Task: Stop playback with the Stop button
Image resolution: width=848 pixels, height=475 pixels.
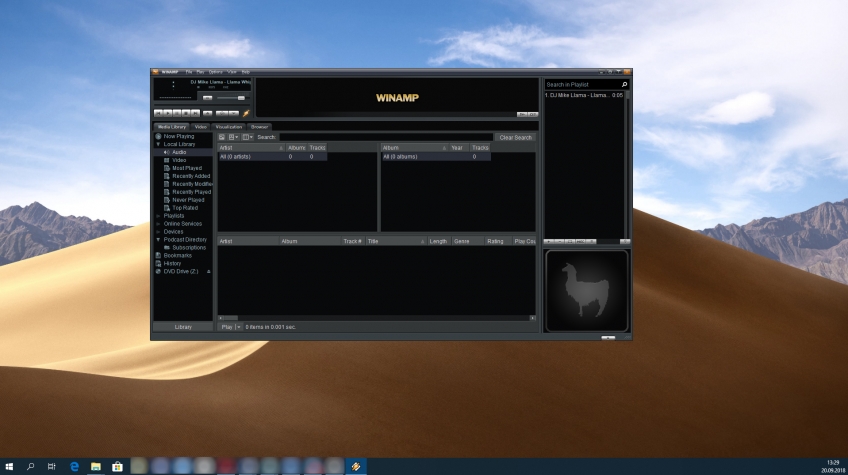Action: (x=186, y=113)
